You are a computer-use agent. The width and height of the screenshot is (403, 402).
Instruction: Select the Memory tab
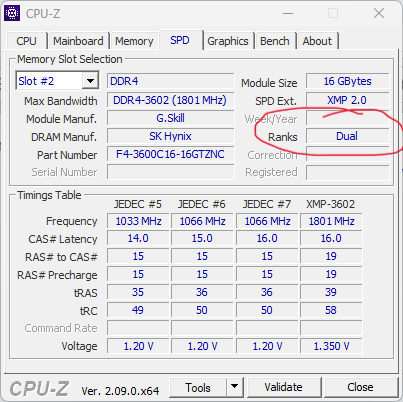coord(134,41)
